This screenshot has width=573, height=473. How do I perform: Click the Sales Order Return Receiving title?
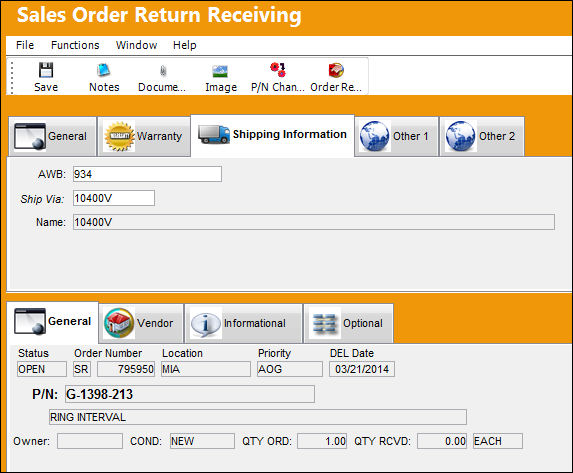[x=159, y=15]
